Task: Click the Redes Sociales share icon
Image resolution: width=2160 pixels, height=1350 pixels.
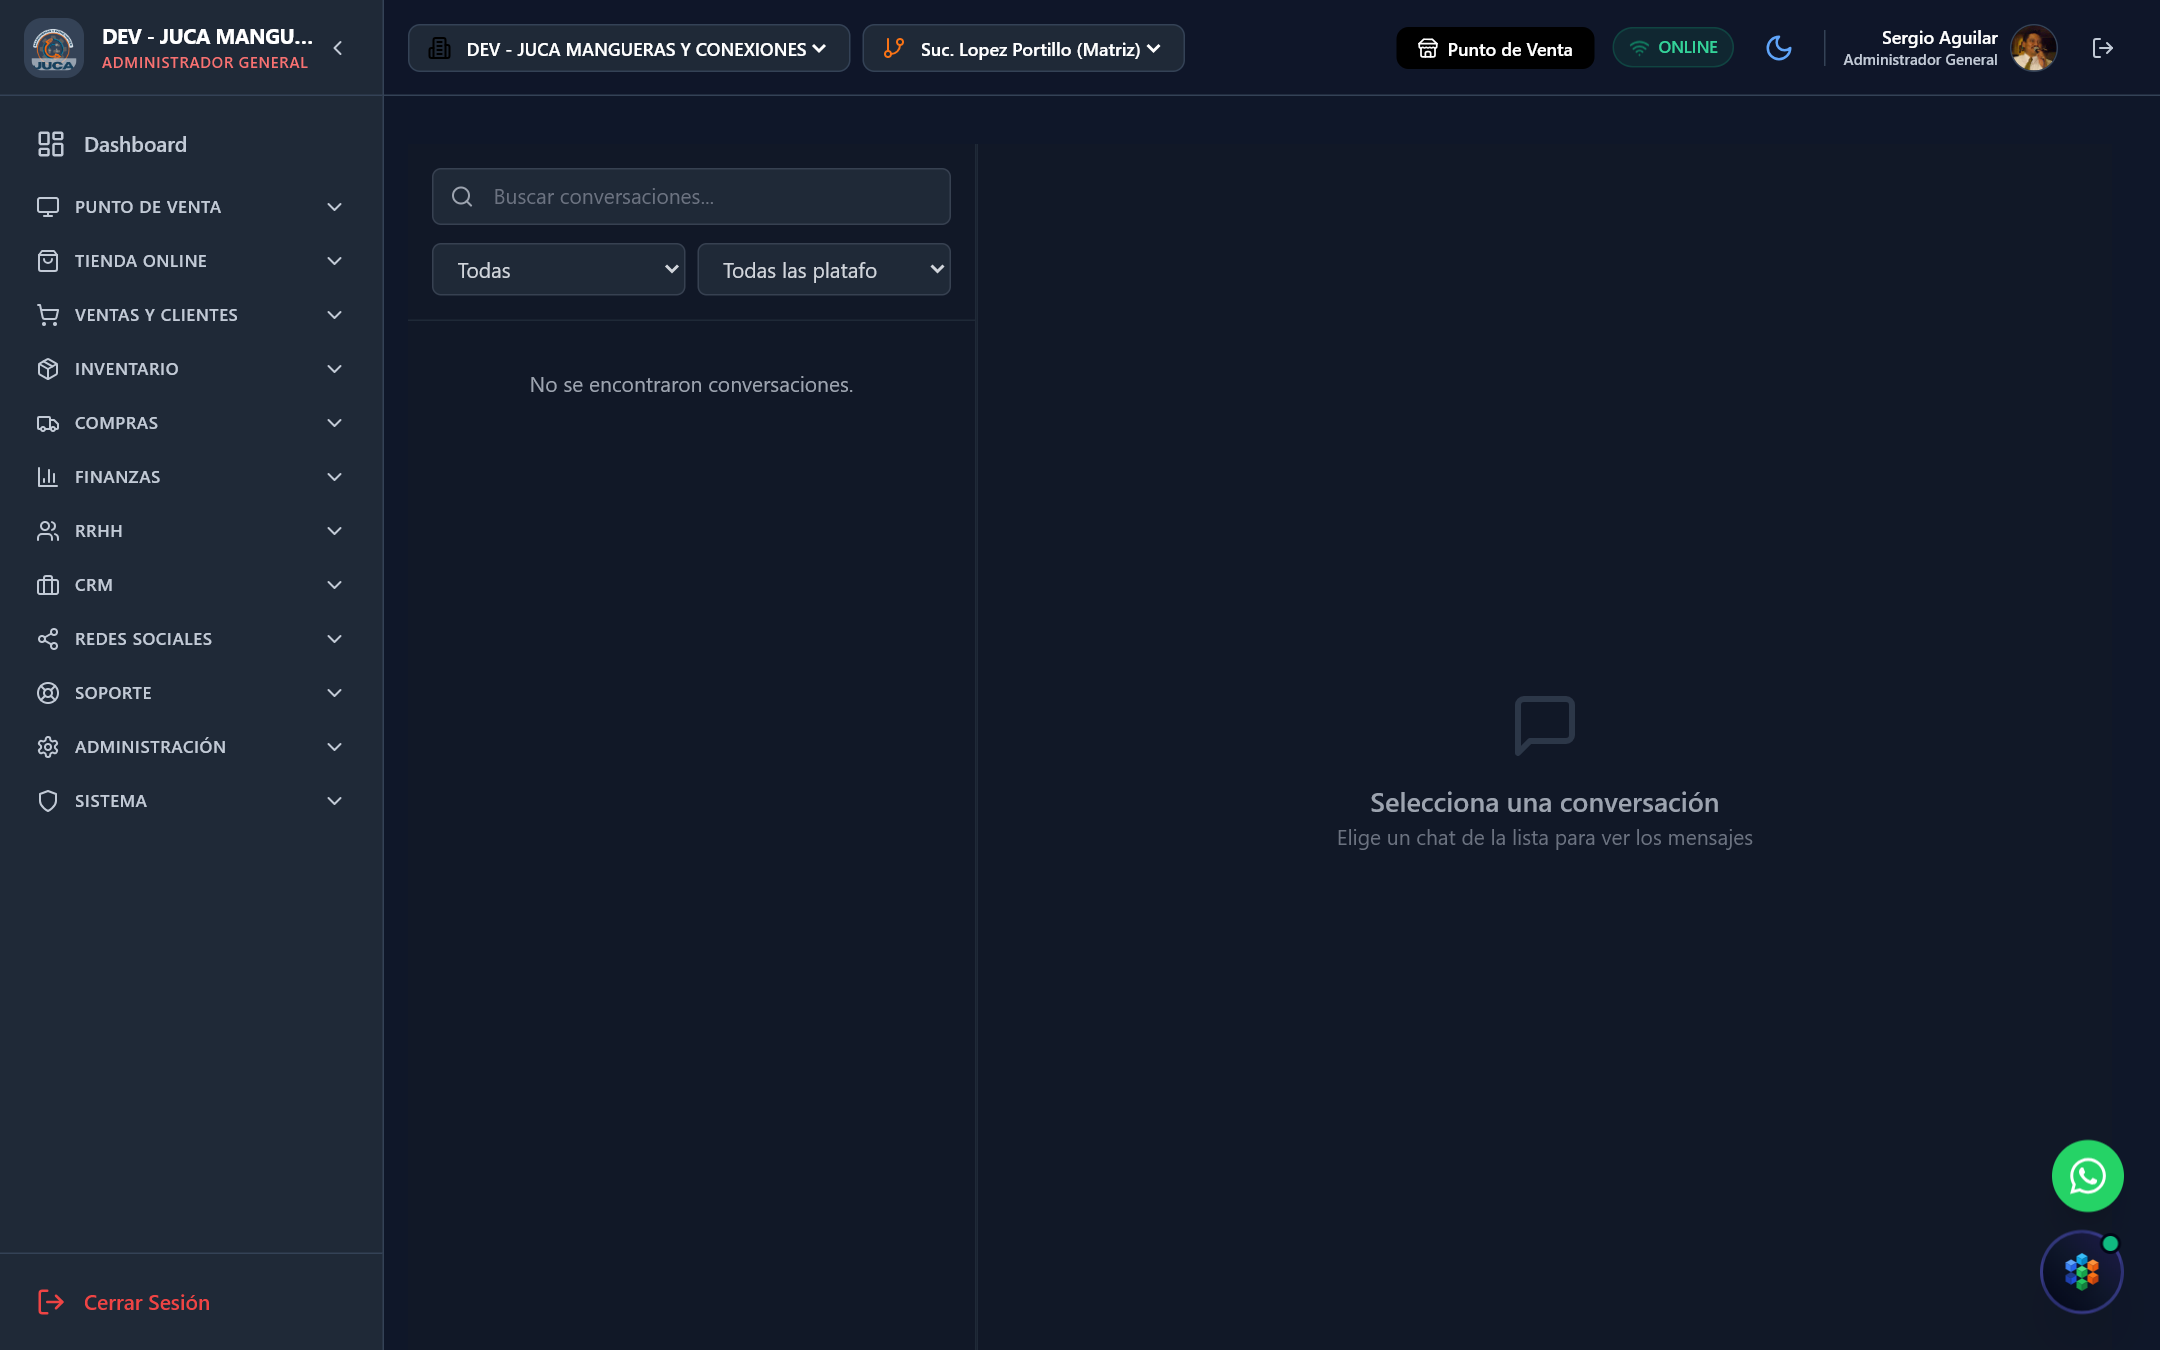Action: [48, 639]
